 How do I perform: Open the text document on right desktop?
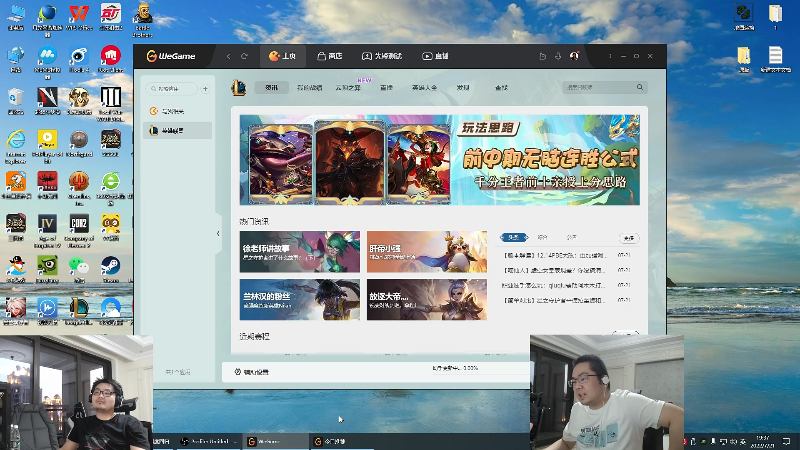click(776, 59)
